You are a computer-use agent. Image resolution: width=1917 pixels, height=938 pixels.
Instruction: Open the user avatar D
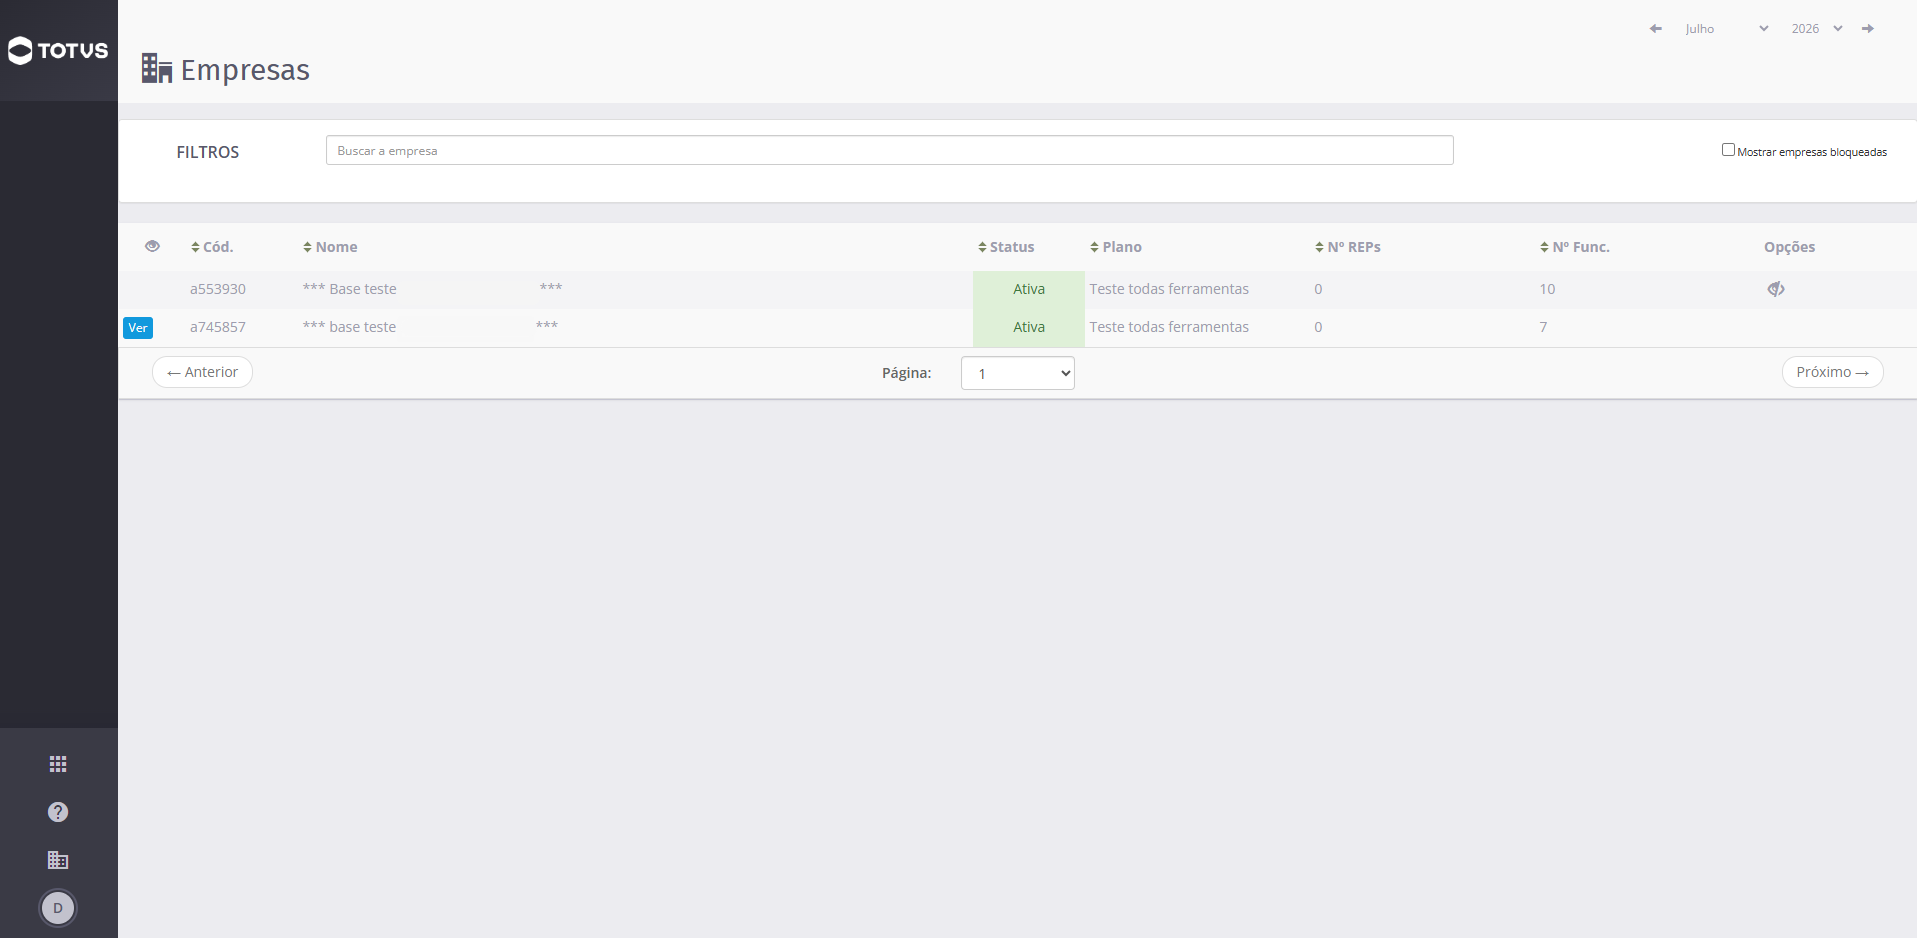(x=58, y=908)
